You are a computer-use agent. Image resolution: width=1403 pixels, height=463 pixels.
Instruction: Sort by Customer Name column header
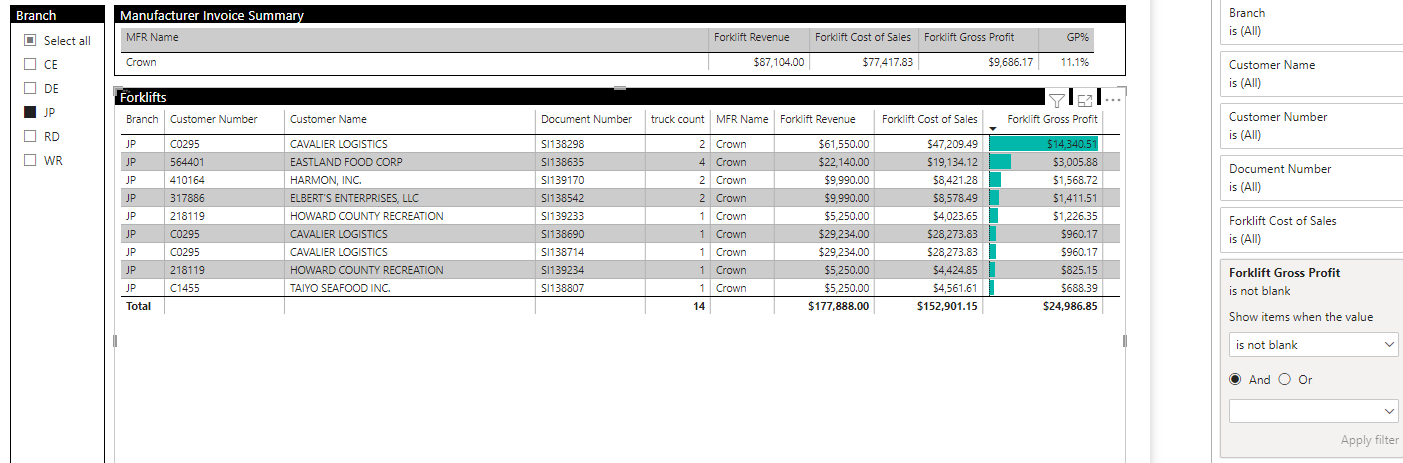[x=328, y=119]
